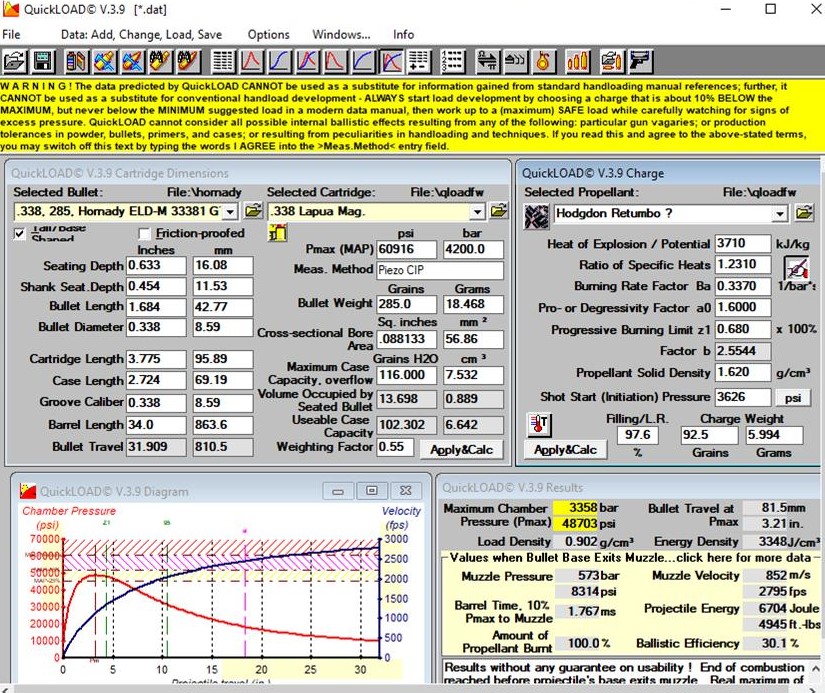Screen dimensions: 825x693
Task: Click the Diagram window title icon
Action: 28,491
